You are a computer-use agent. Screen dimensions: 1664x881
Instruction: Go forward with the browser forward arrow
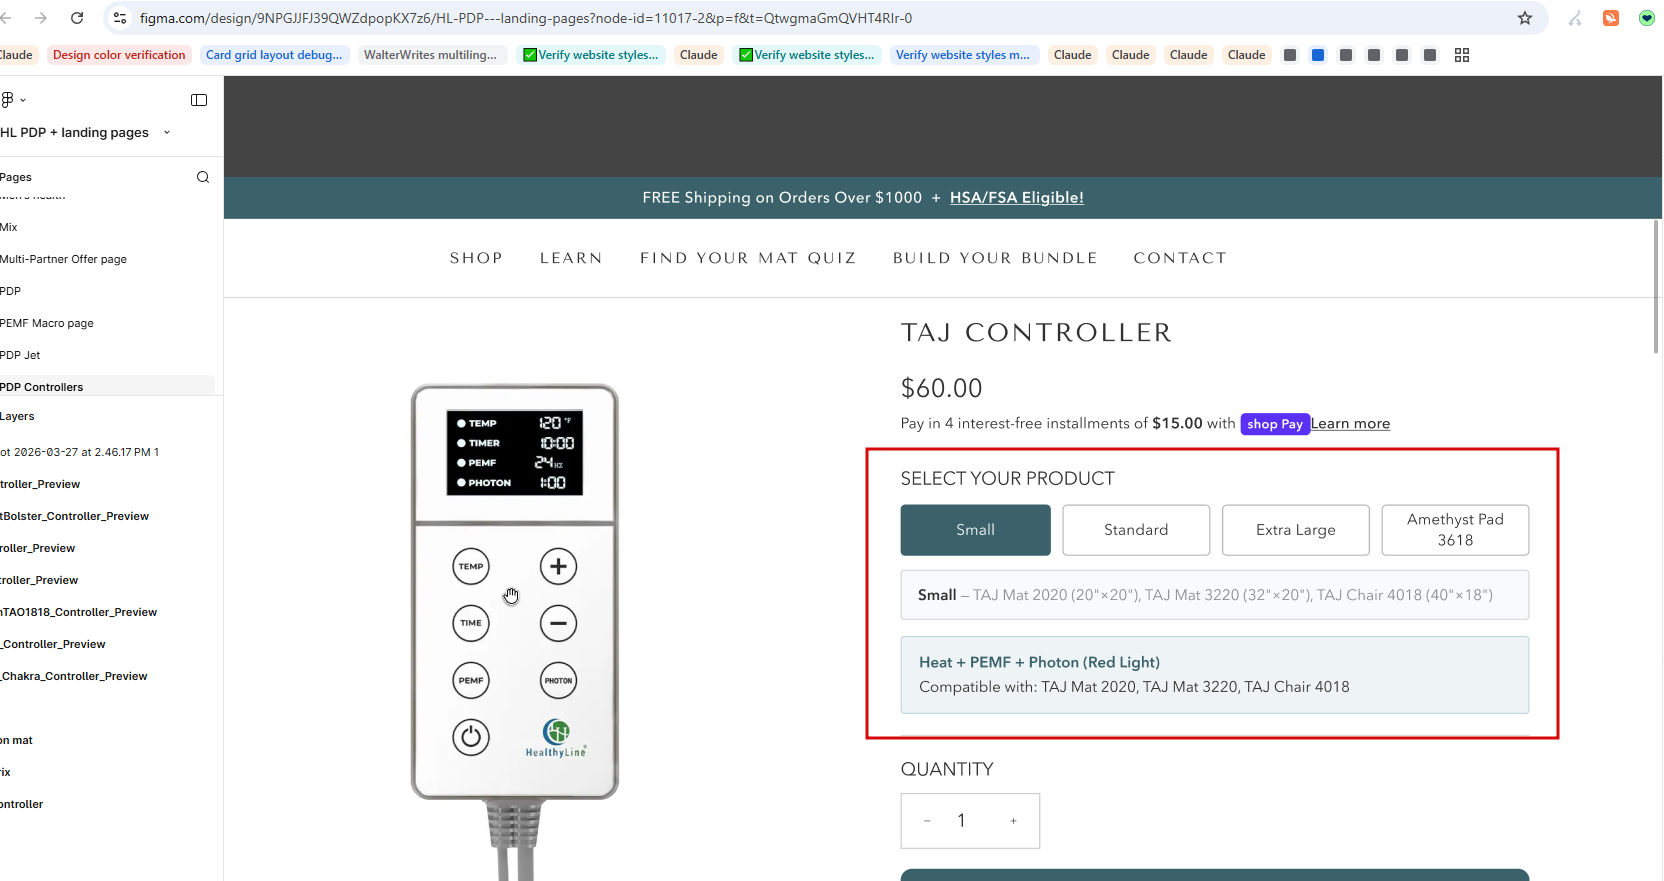click(41, 18)
